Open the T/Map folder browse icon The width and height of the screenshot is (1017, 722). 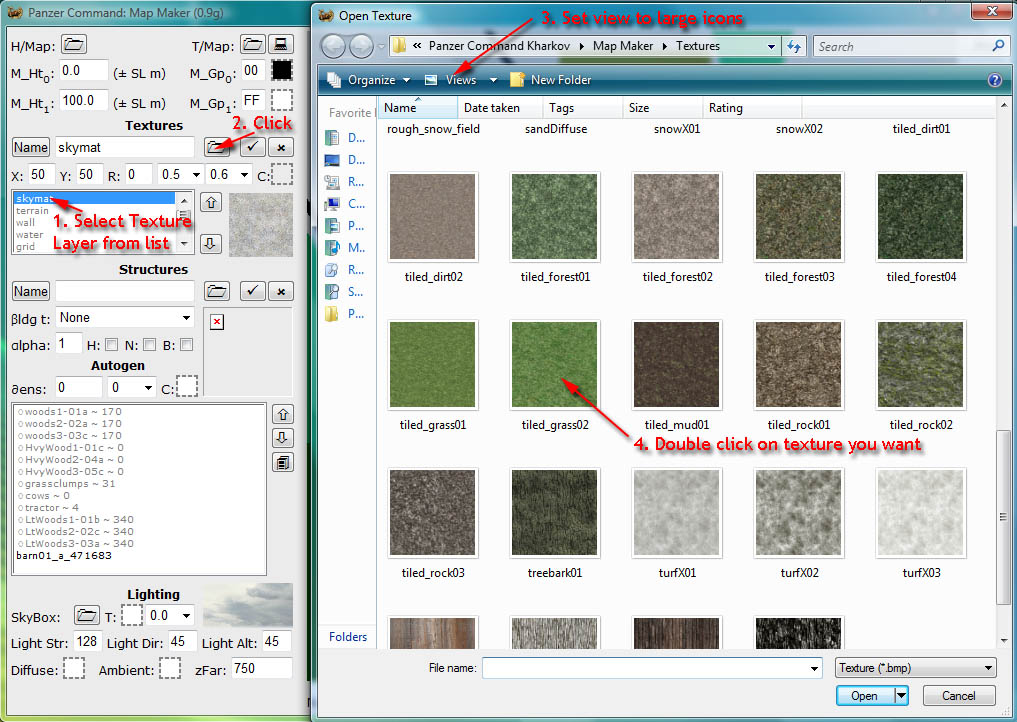coord(252,44)
